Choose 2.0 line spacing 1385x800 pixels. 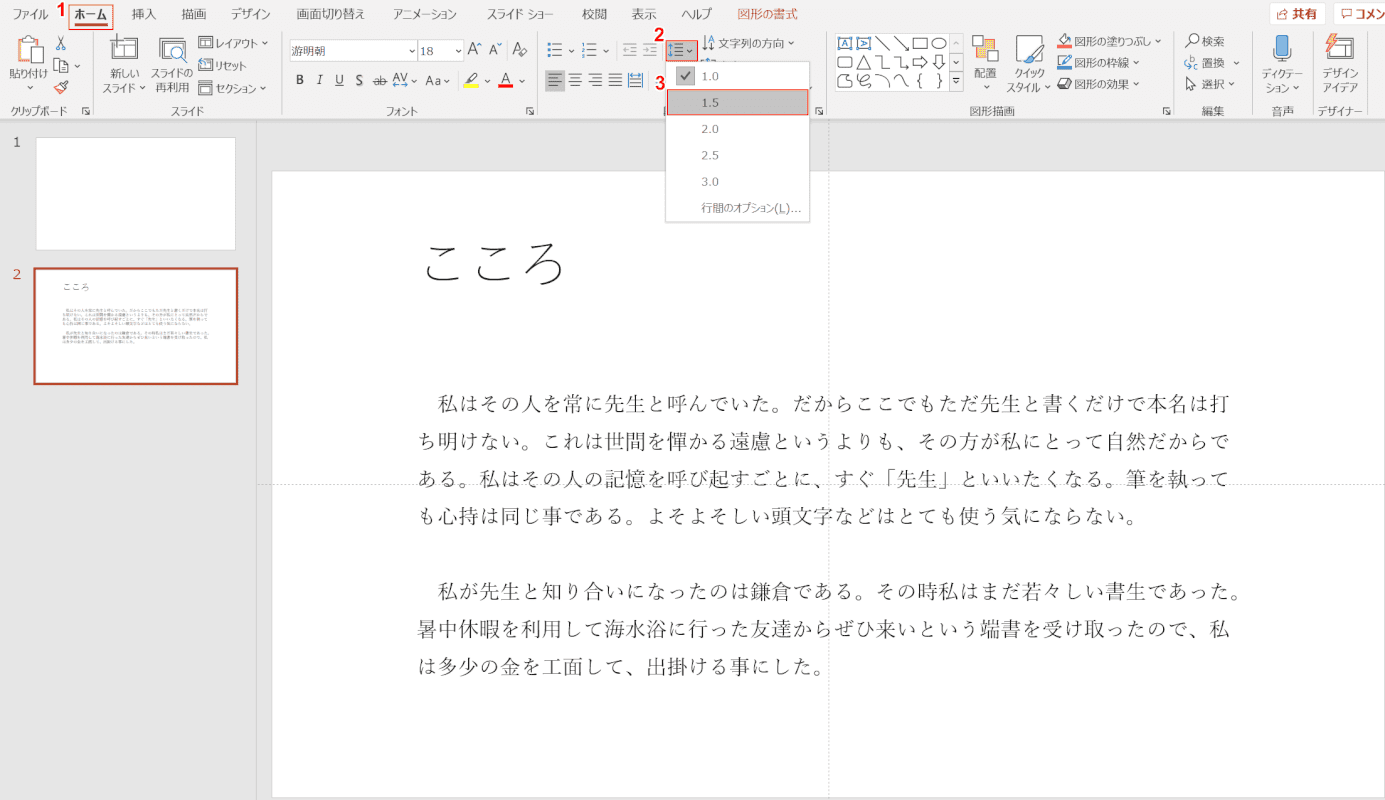click(738, 129)
